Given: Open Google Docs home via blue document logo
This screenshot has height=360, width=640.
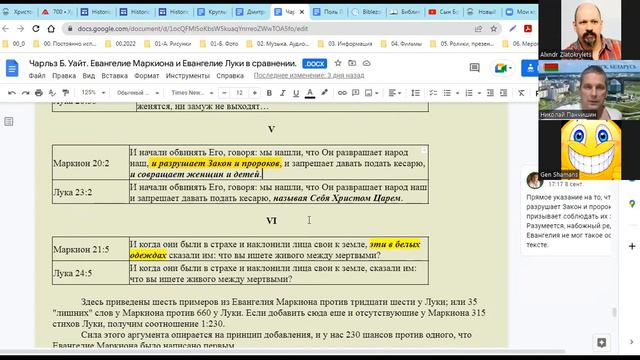Looking at the screenshot, I should [x=12, y=68].
